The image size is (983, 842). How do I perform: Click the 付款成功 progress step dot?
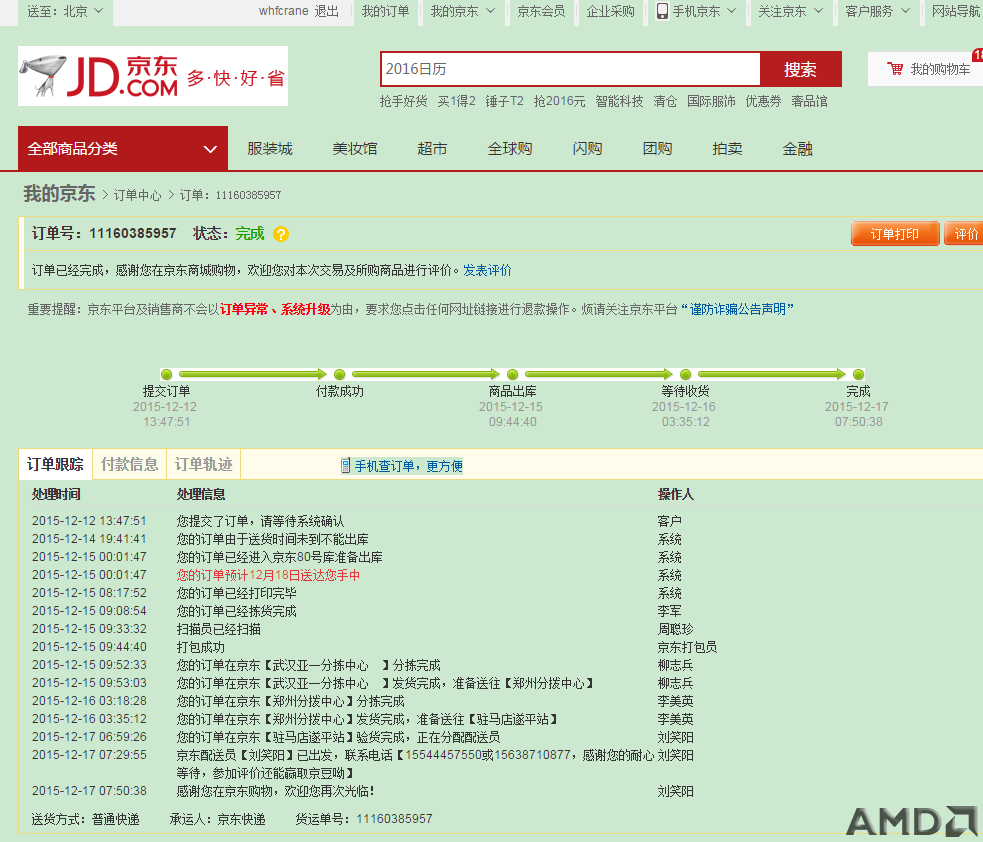[339, 374]
